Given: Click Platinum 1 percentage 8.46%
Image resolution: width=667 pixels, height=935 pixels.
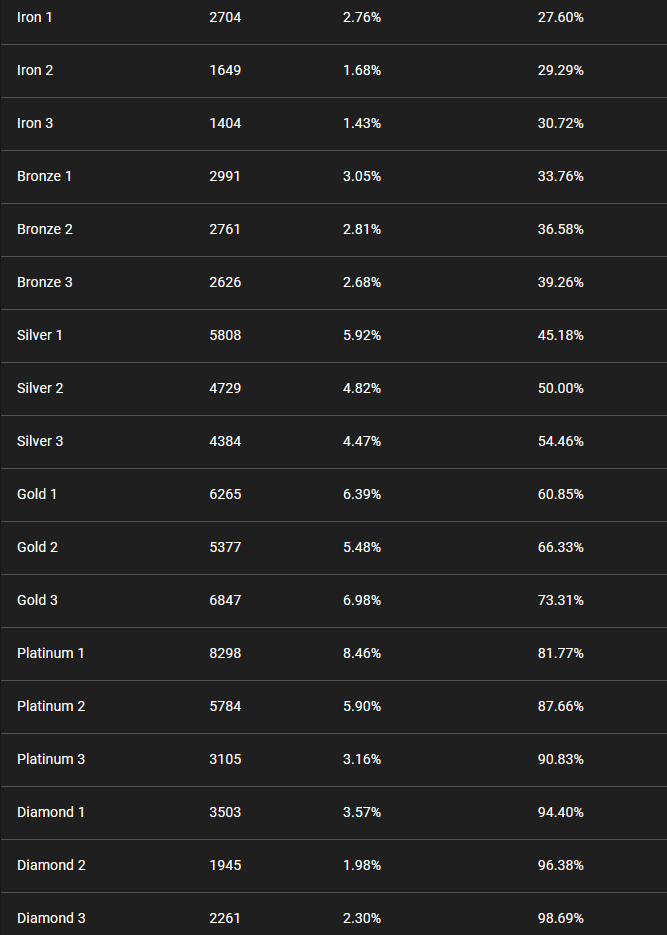Looking at the screenshot, I should (x=362, y=654).
